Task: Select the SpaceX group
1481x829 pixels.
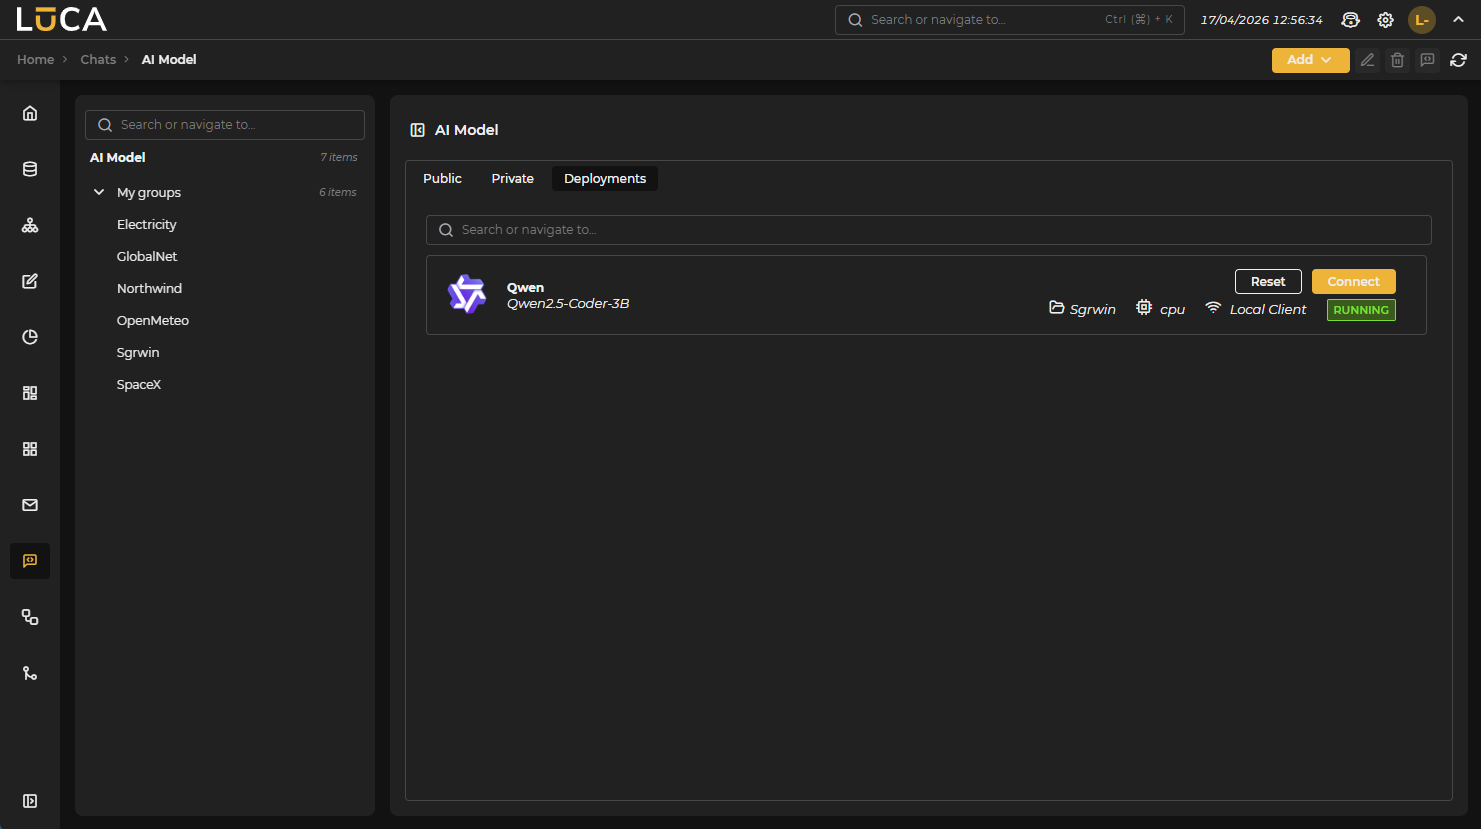Action: coord(138,385)
